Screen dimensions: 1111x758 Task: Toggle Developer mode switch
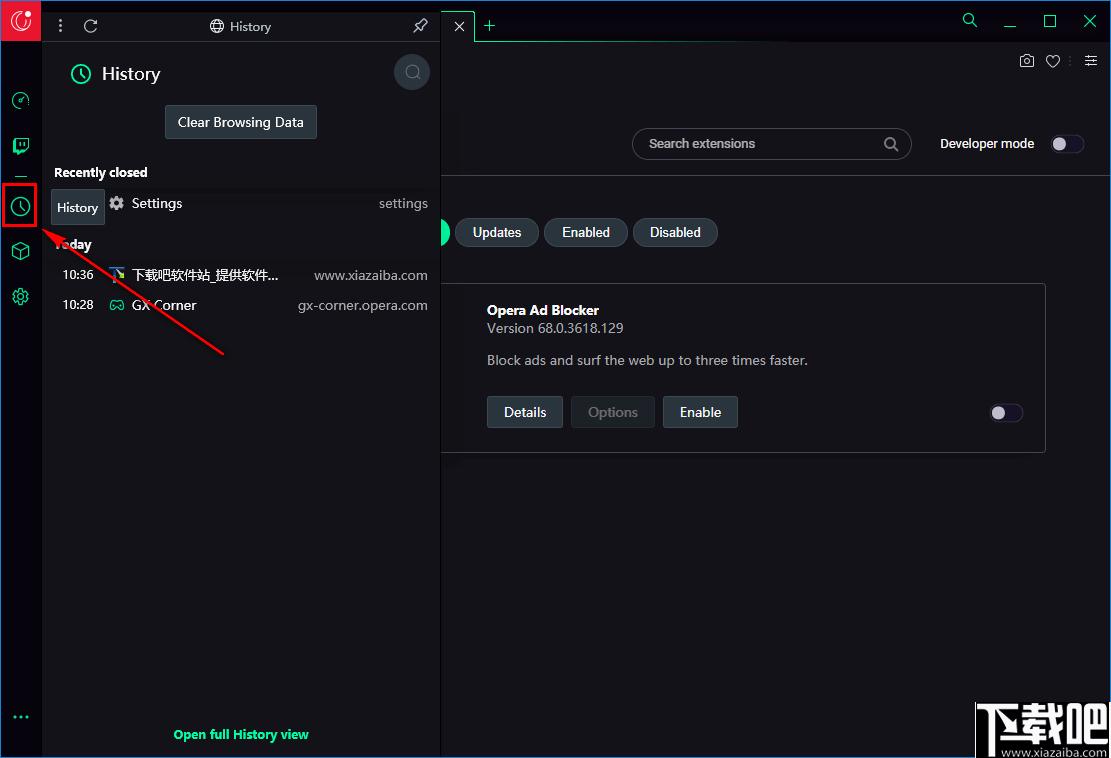click(x=1067, y=144)
